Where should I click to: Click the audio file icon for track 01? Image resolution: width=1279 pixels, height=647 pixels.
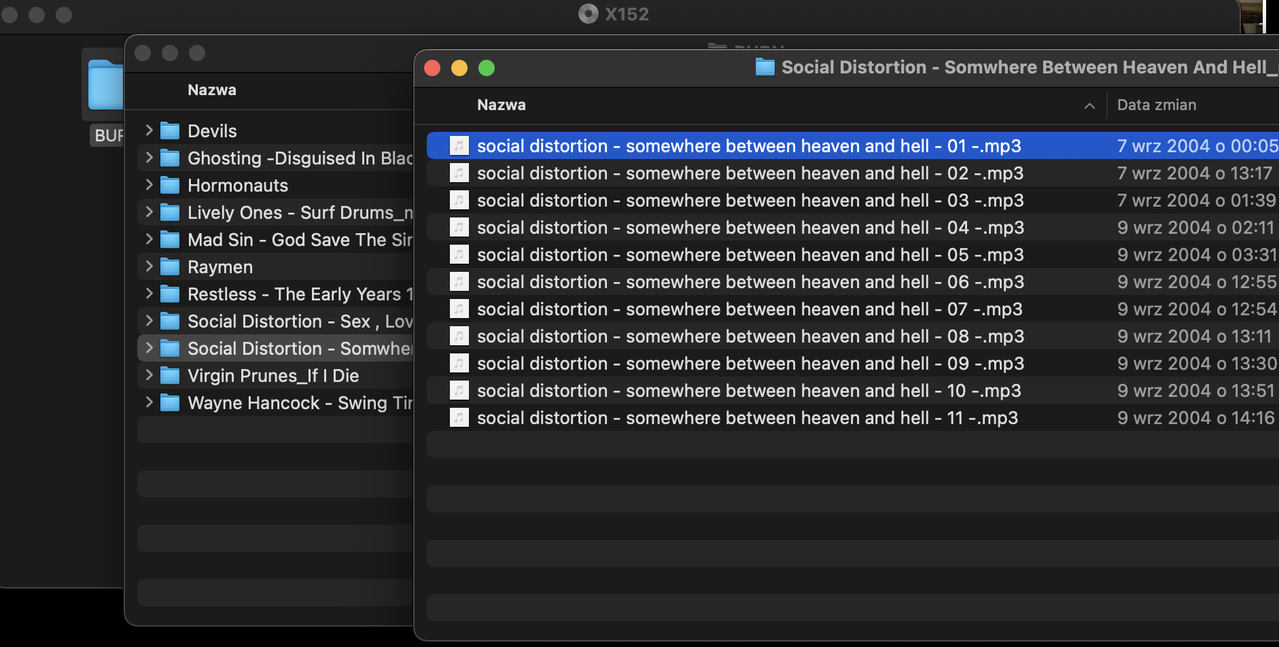[459, 146]
